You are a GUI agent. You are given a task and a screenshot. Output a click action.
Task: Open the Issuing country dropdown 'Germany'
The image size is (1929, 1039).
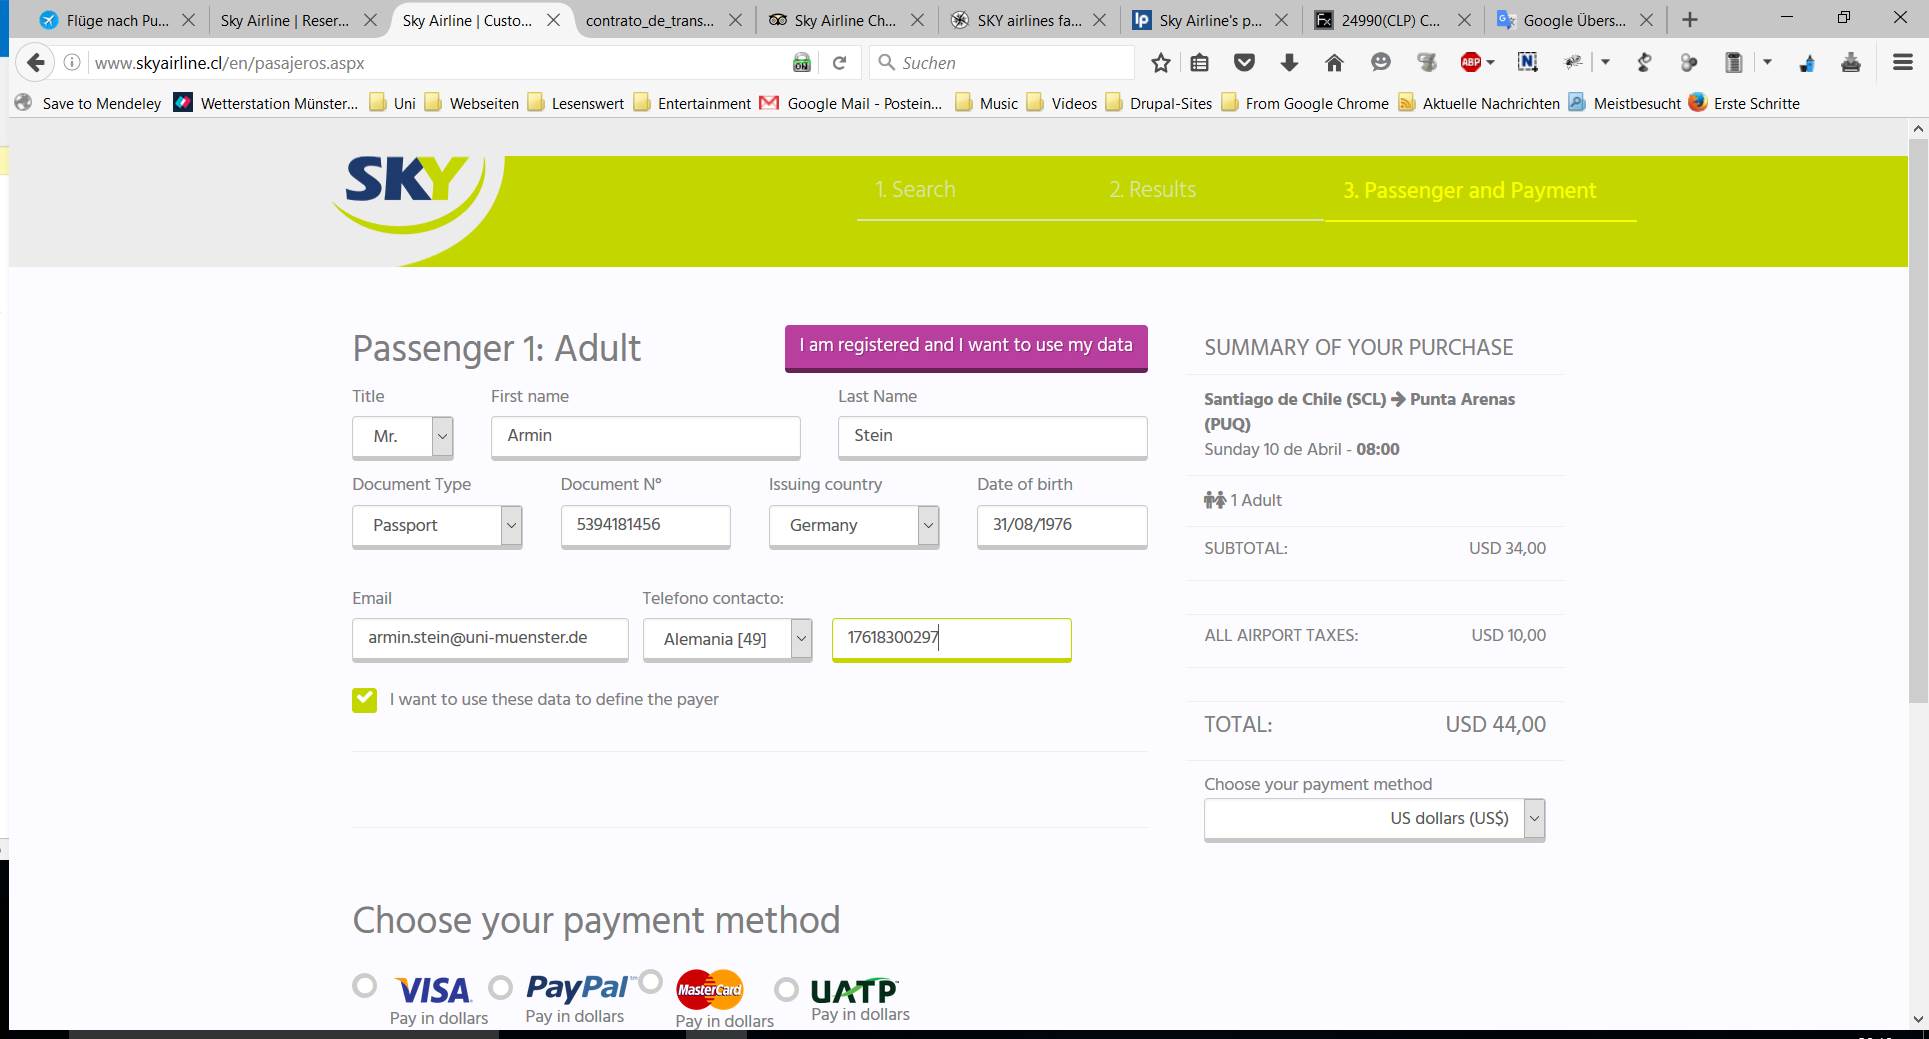(854, 526)
